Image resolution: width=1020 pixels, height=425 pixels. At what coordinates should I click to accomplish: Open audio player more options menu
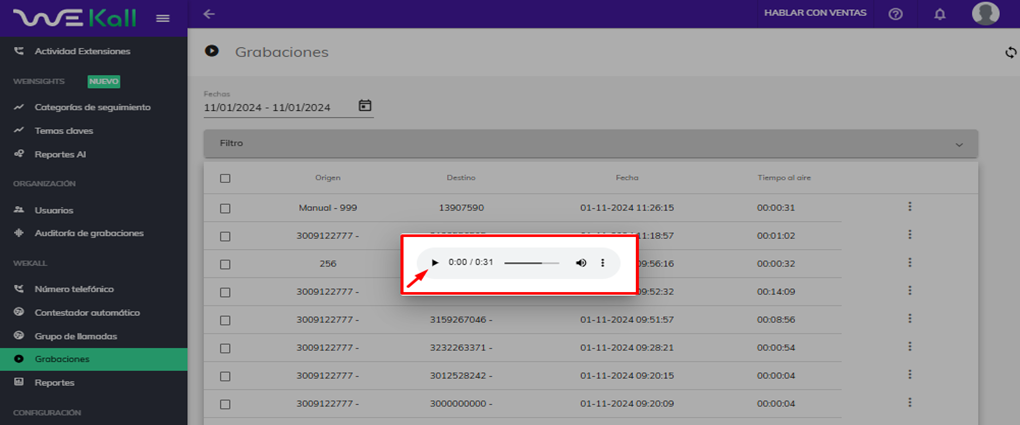click(x=602, y=263)
